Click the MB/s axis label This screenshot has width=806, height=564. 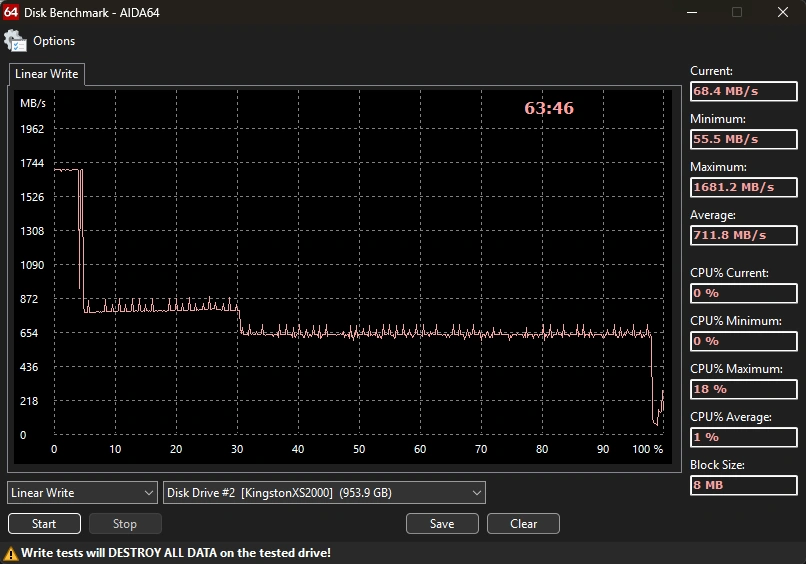coord(32,103)
